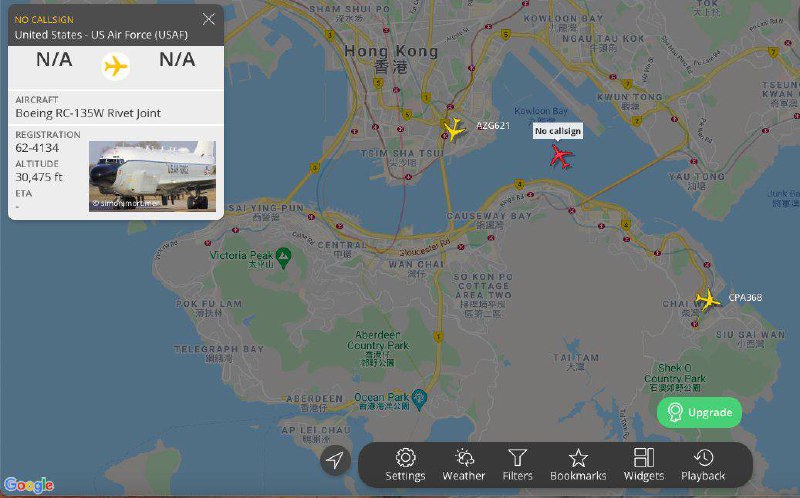Screen dimensions: 800x498
Task: Click the green Upgrade button
Action: click(699, 412)
